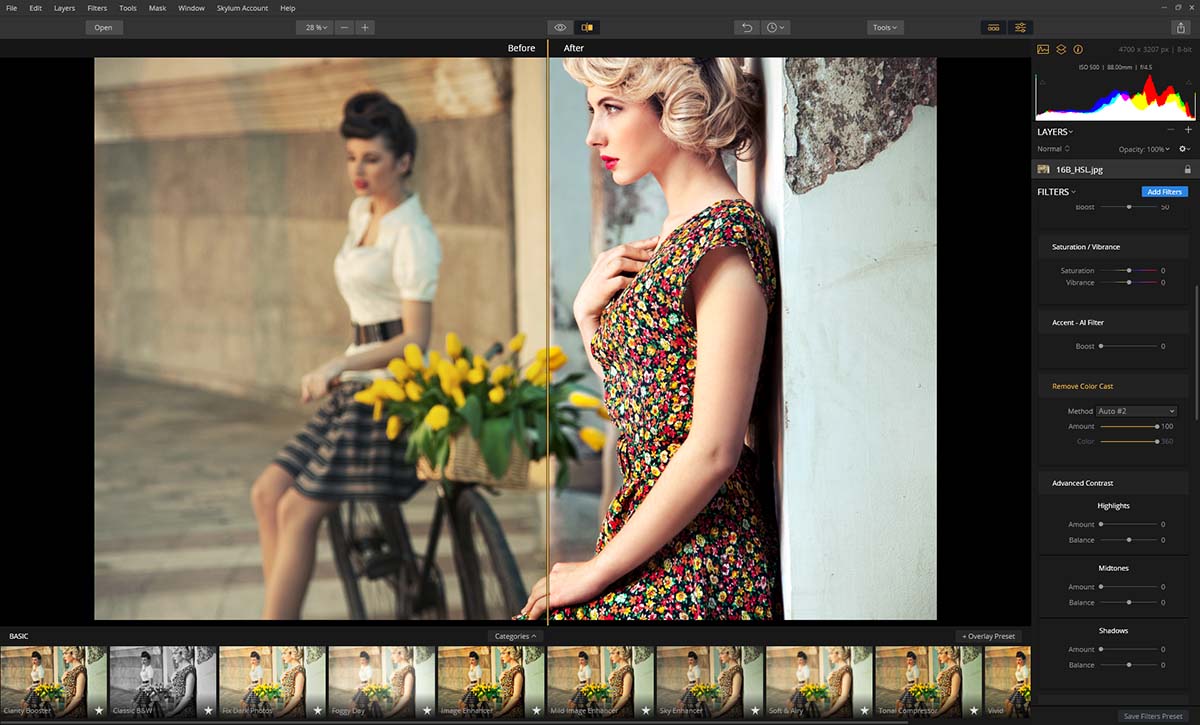The width and height of the screenshot is (1200, 725).
Task: Expand the Tools dropdown
Action: [885, 28]
